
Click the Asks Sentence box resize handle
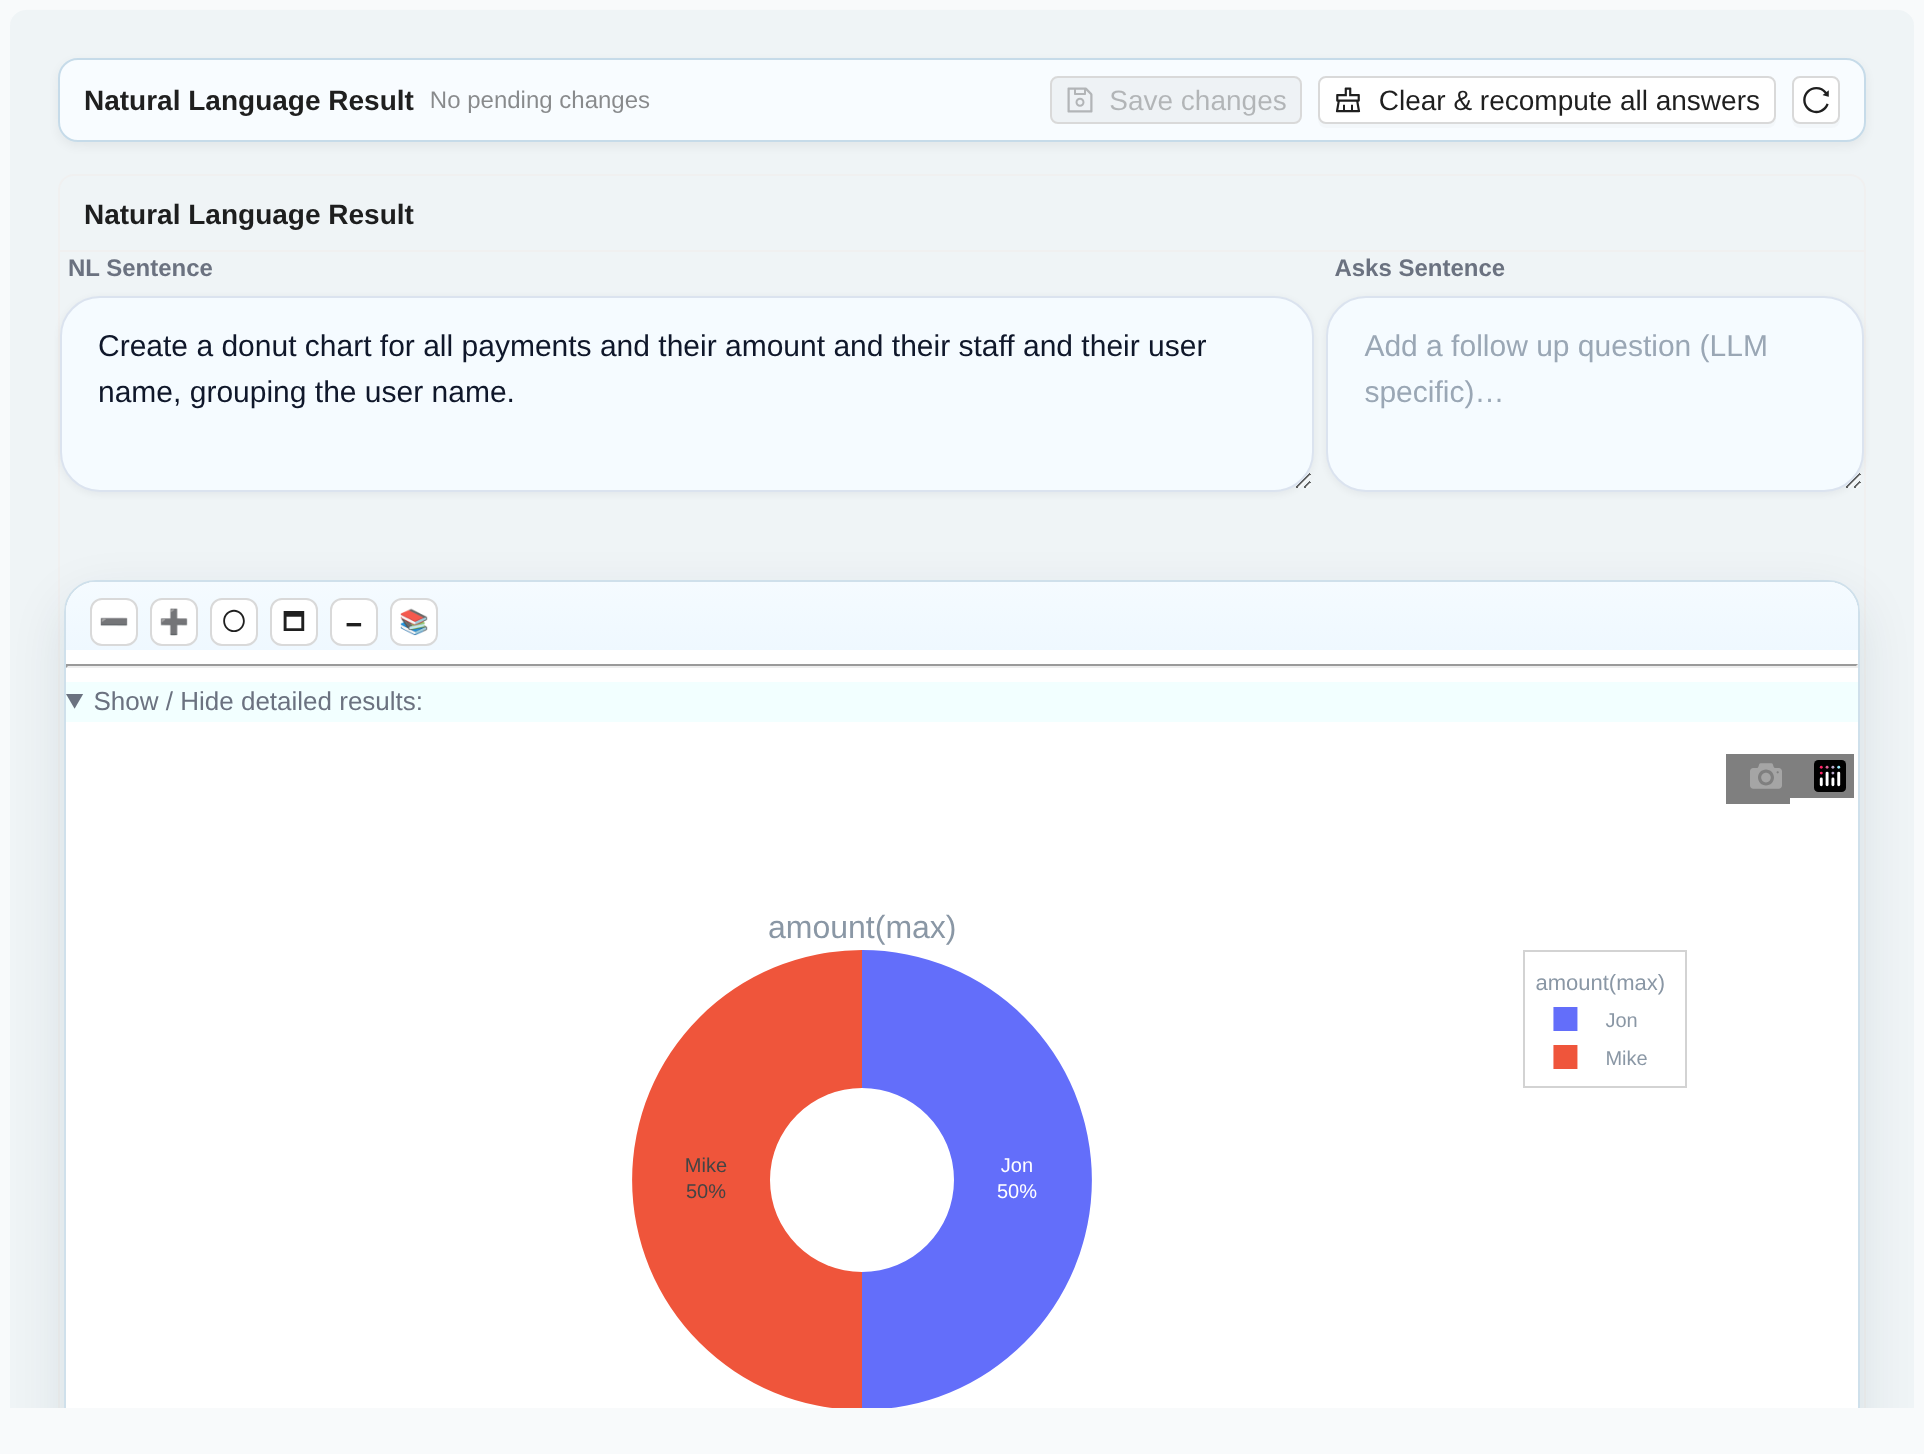[1853, 482]
